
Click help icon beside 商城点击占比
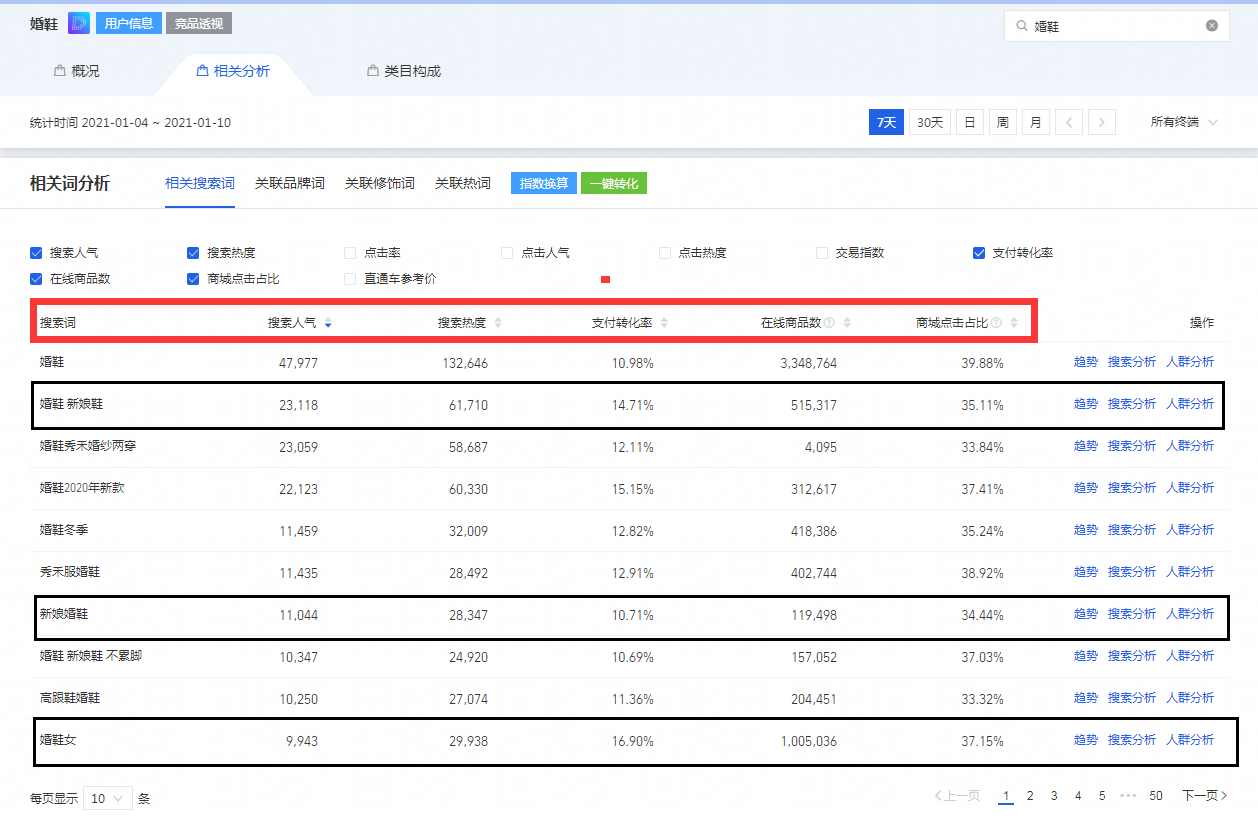pyautogui.click(x=996, y=323)
